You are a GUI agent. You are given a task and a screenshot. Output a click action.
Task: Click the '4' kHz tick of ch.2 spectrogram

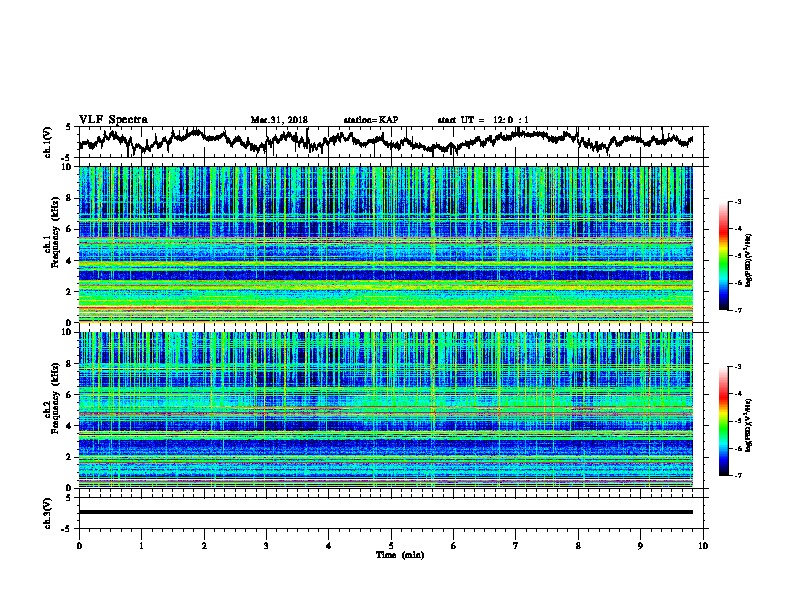(x=71, y=426)
